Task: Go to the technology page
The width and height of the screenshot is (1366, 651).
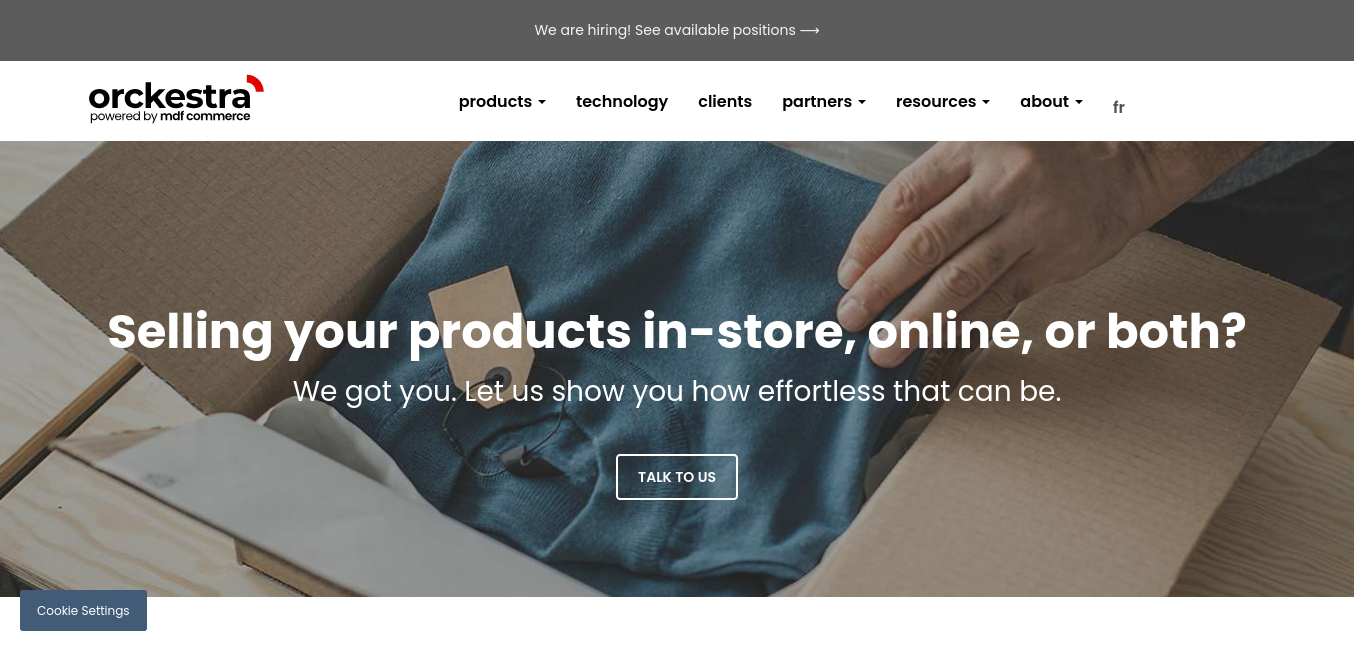Action: coord(622,101)
